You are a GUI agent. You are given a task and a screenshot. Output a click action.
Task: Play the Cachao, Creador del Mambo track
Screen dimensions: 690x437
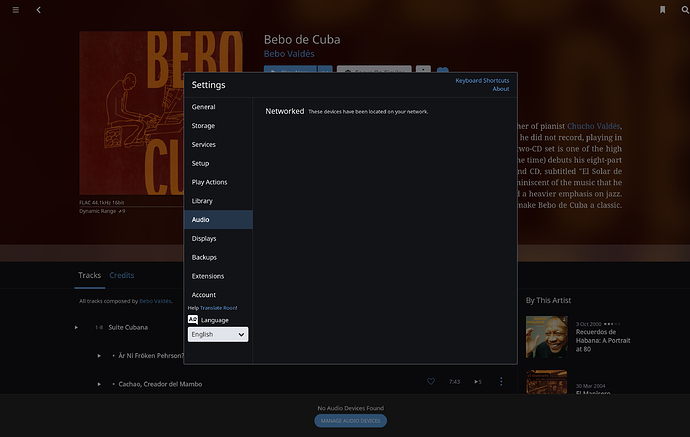tap(99, 384)
